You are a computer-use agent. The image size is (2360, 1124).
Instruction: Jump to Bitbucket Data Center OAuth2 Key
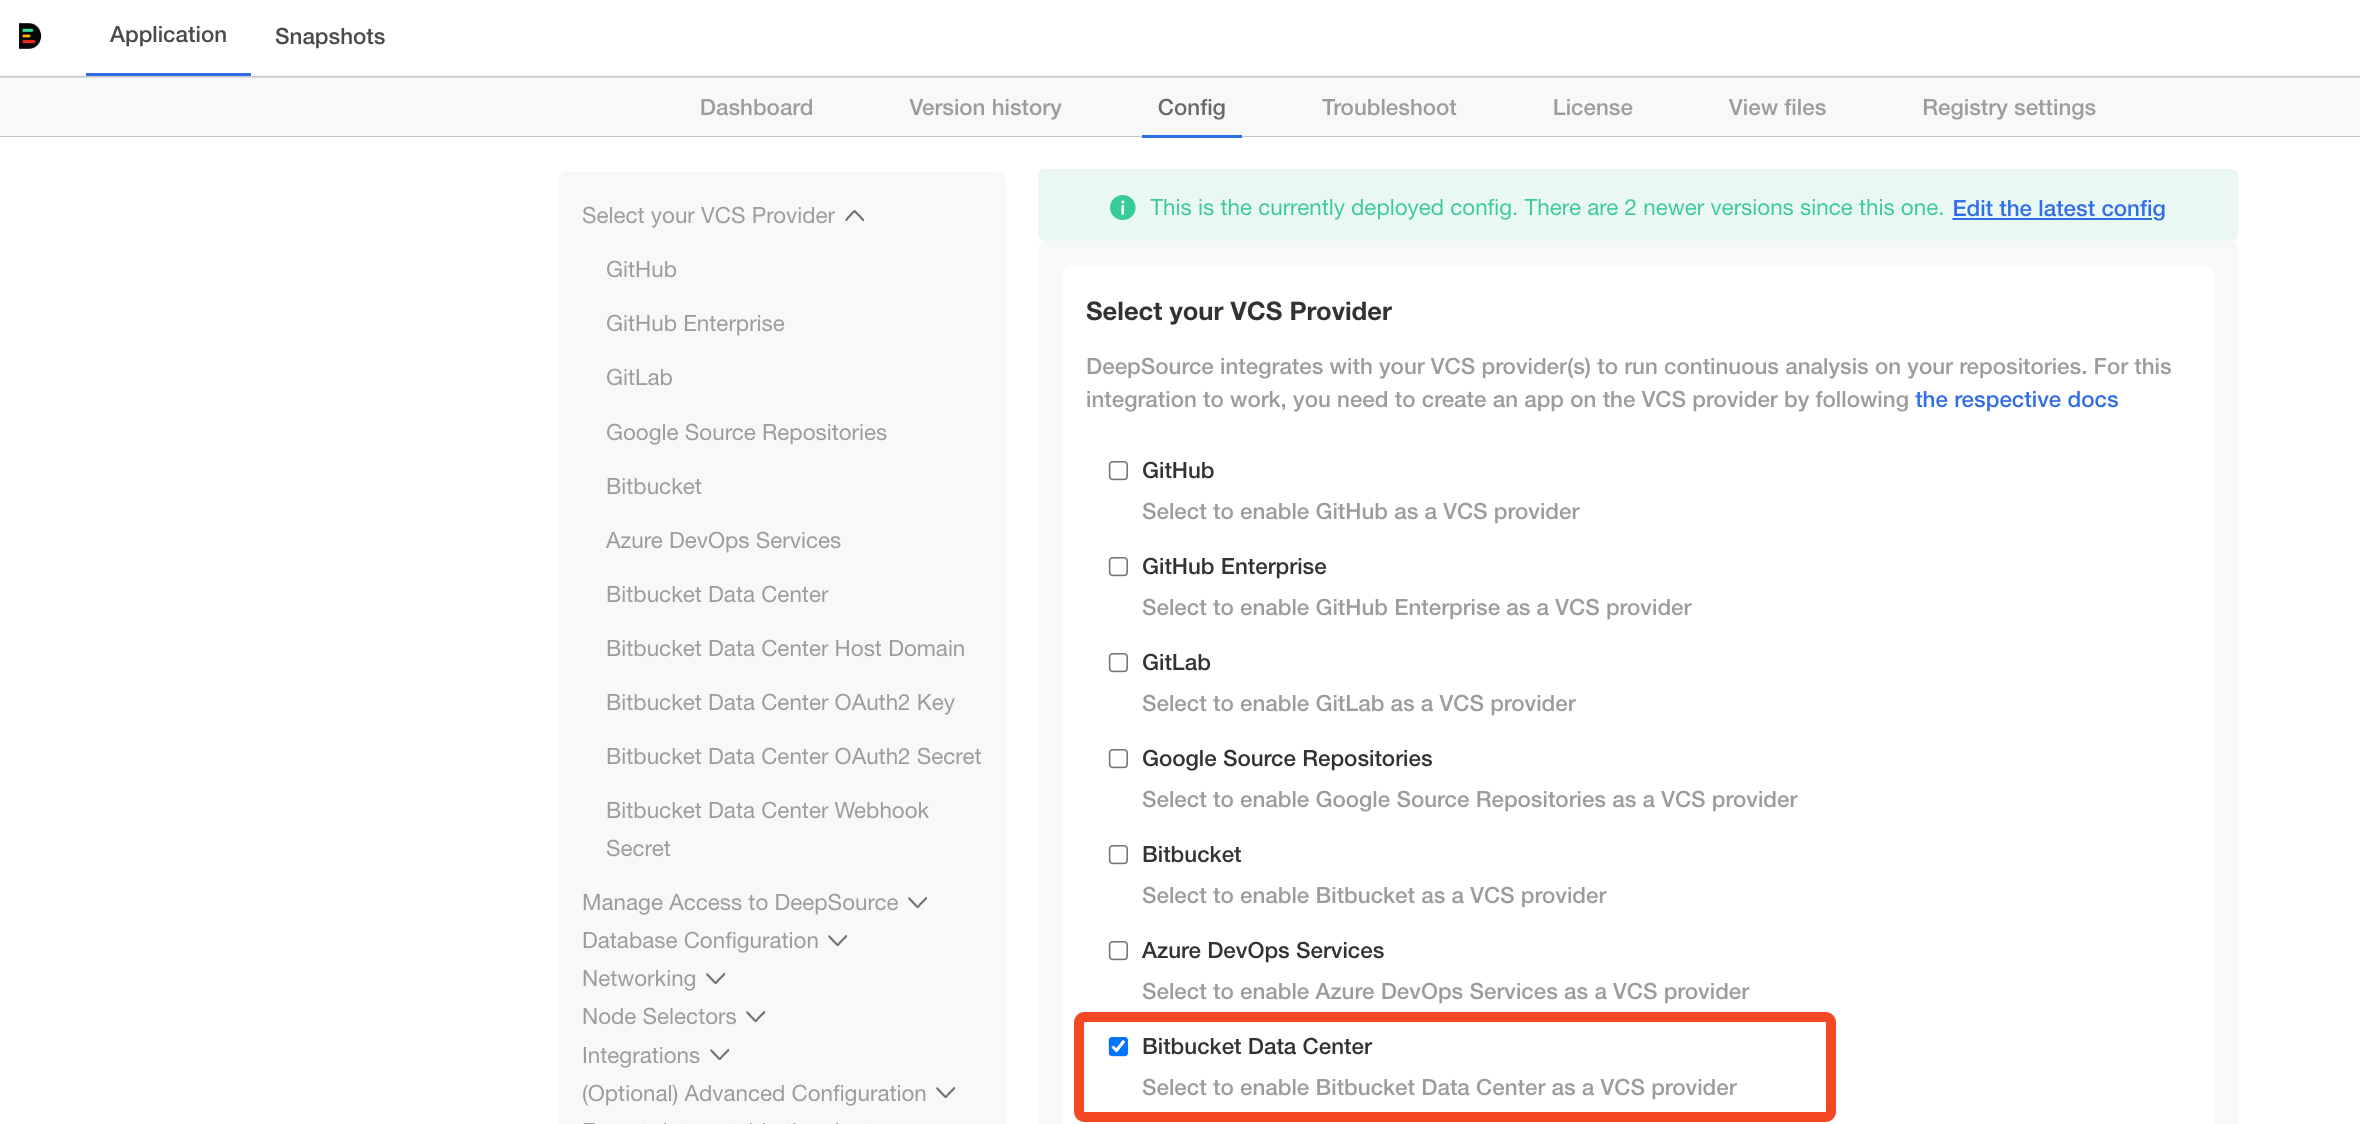(779, 703)
